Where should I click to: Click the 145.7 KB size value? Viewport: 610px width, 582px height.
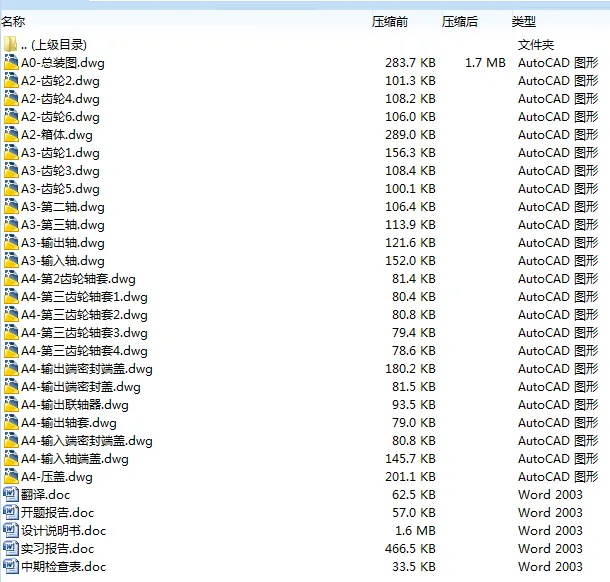click(x=410, y=459)
